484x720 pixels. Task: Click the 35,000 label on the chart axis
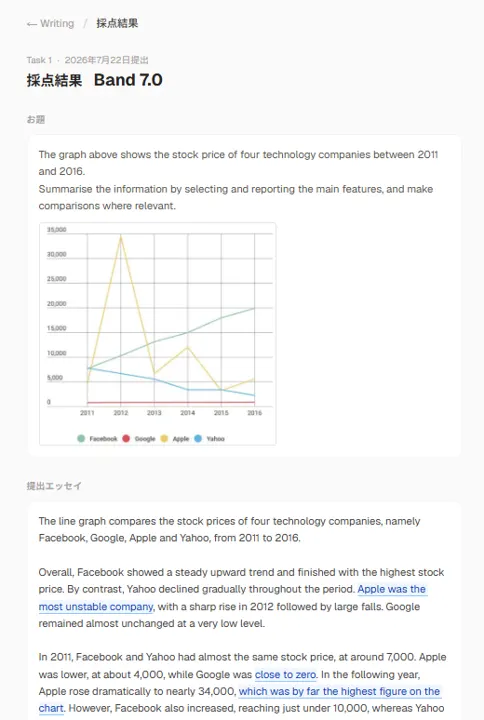(56, 230)
